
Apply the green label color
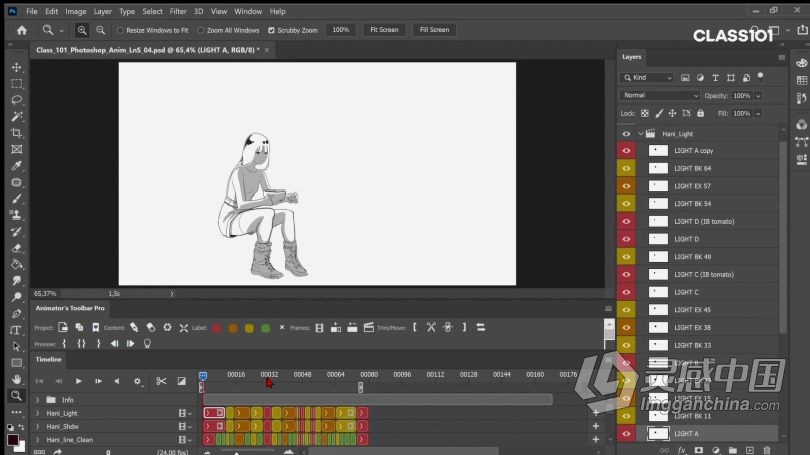pyautogui.click(x=266, y=328)
